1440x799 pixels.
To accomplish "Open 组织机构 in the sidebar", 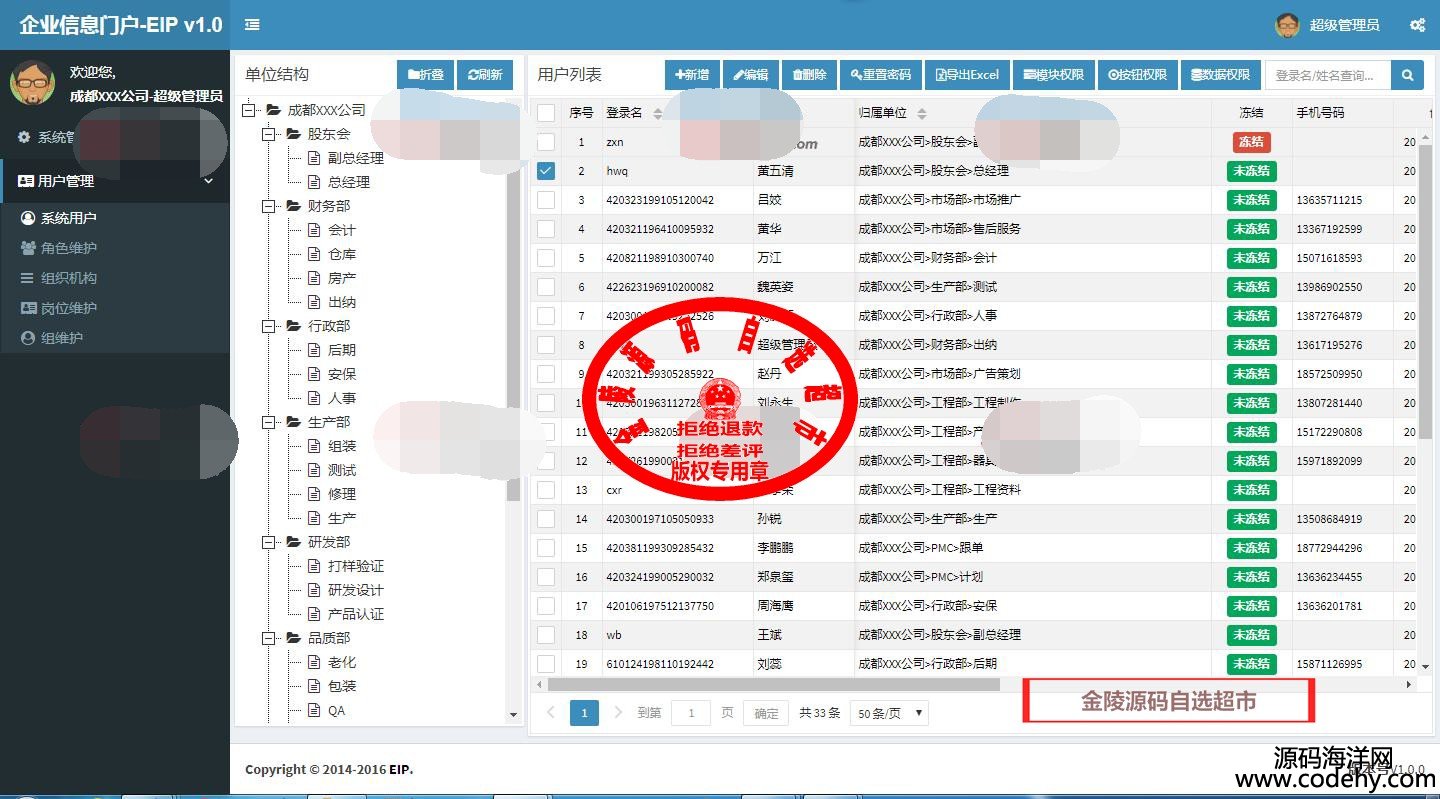I will [x=68, y=278].
